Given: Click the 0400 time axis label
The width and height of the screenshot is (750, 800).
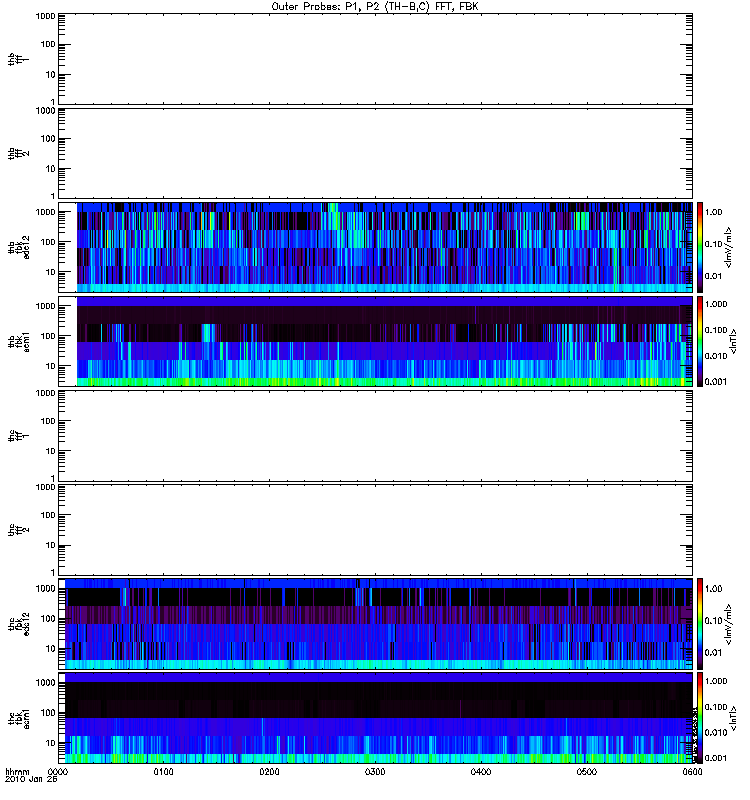Looking at the screenshot, I should [x=481, y=772].
